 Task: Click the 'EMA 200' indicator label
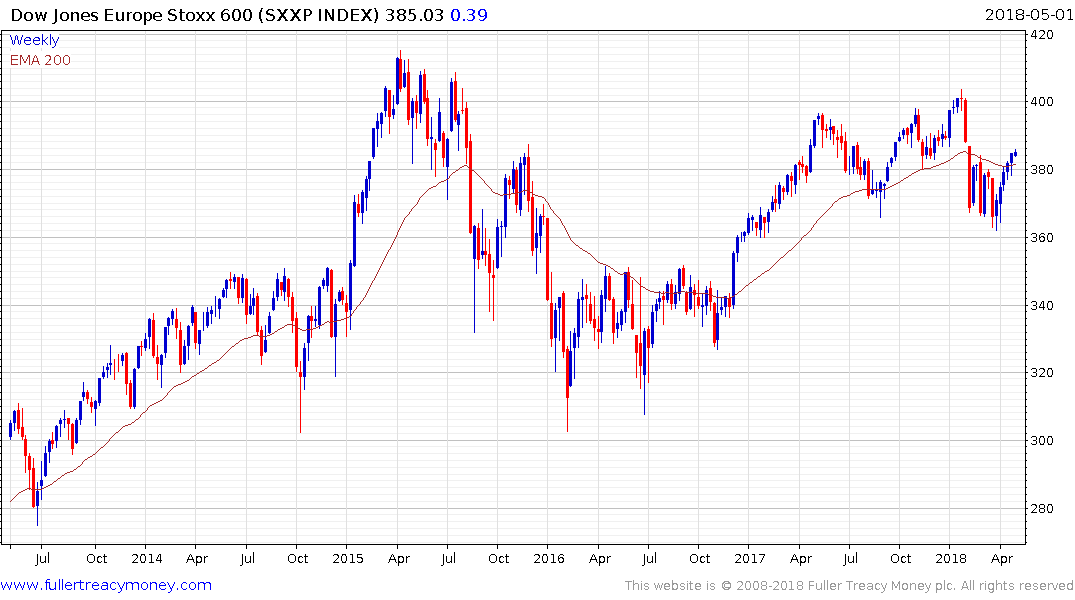point(40,60)
